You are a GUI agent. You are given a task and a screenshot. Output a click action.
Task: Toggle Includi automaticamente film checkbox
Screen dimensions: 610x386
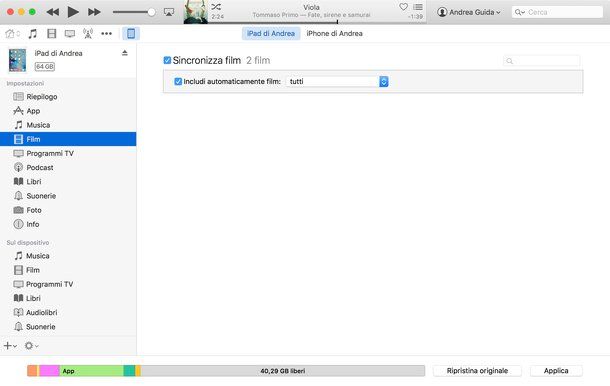click(x=178, y=81)
